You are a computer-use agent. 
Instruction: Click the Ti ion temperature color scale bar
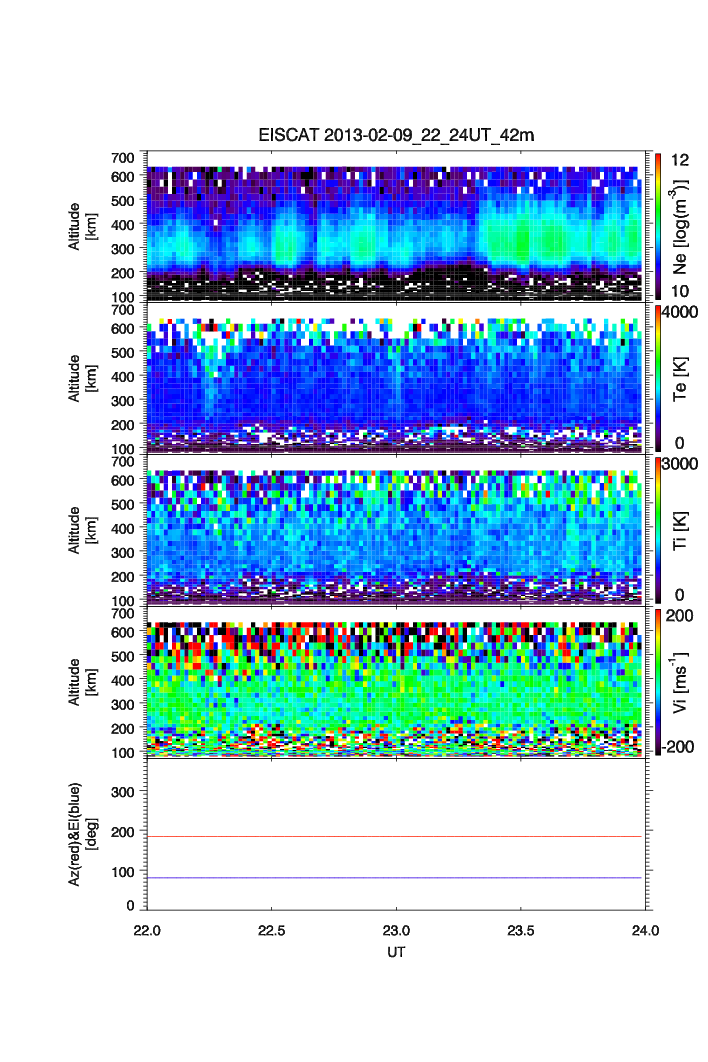[658, 530]
